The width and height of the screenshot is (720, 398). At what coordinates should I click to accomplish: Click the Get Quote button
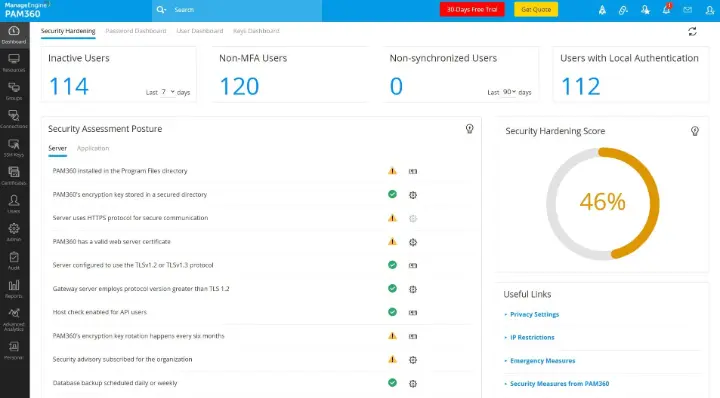pos(536,9)
